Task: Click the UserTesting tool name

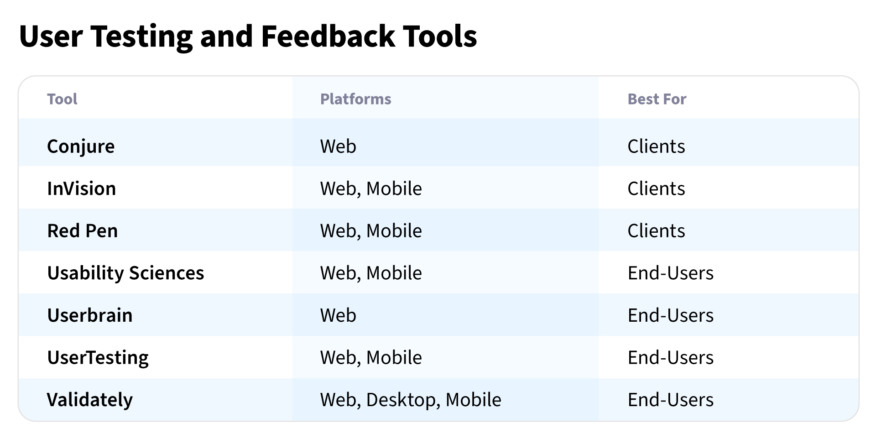Action: (97, 357)
